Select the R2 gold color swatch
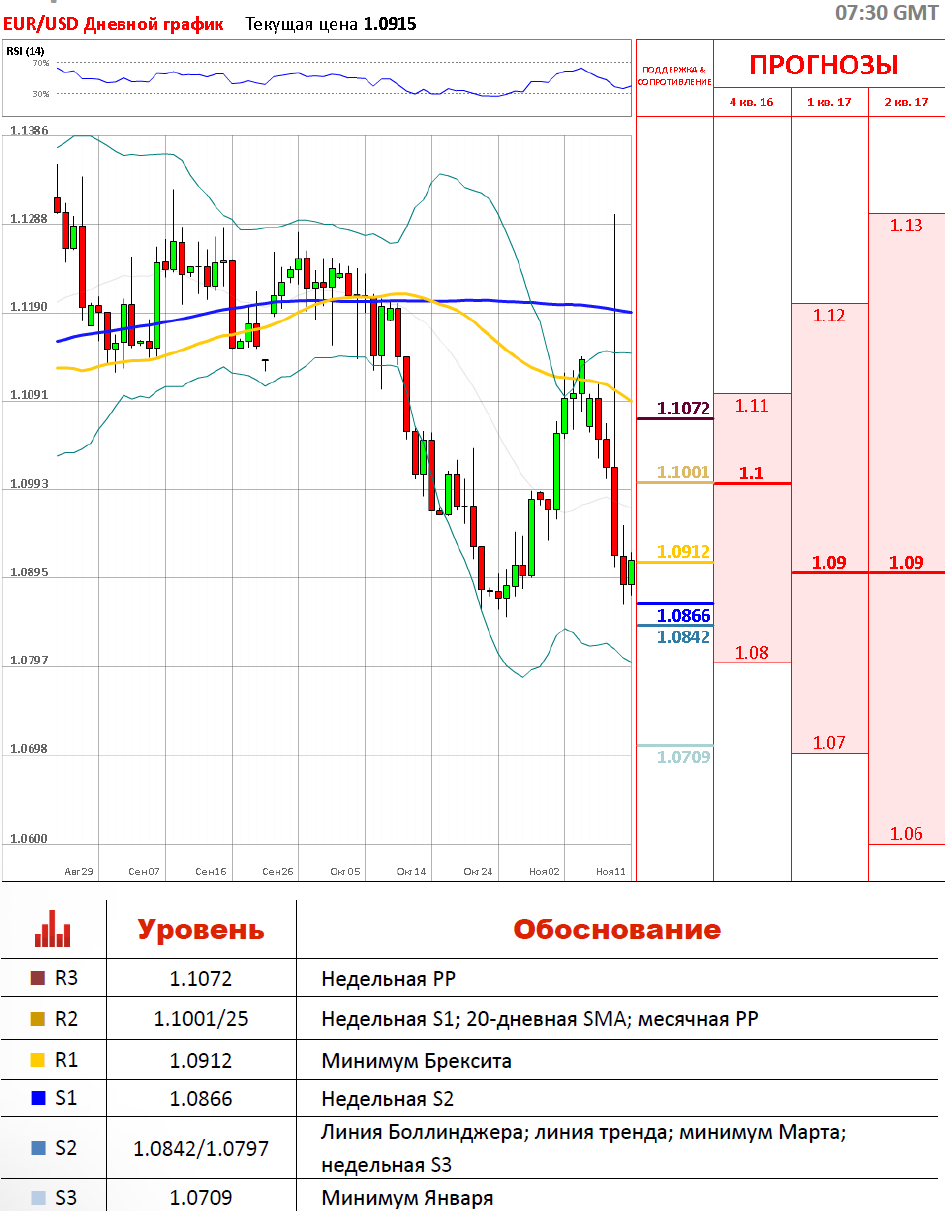The height and width of the screenshot is (1211, 945). click(38, 1019)
